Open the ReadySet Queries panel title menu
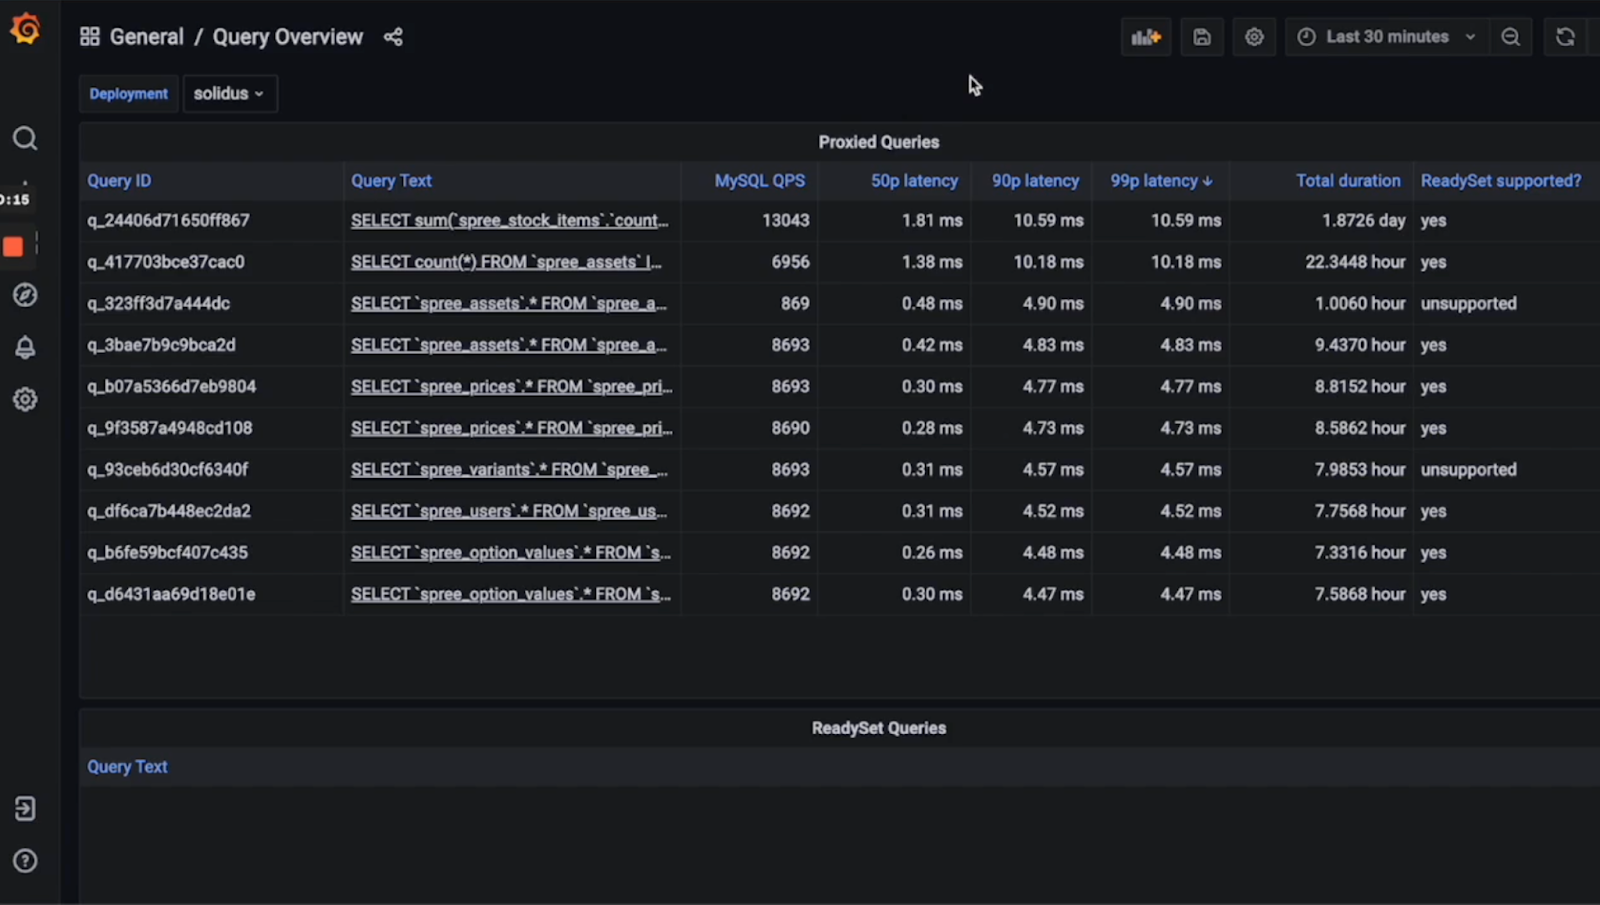The image size is (1600, 905). tap(879, 728)
